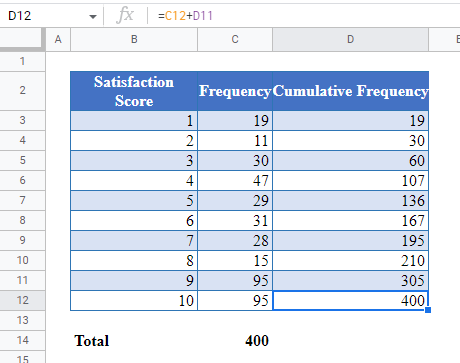Screen dimensions: 460x363
Task: Select the active cell showing 400 in D12
Action: (x=350, y=300)
